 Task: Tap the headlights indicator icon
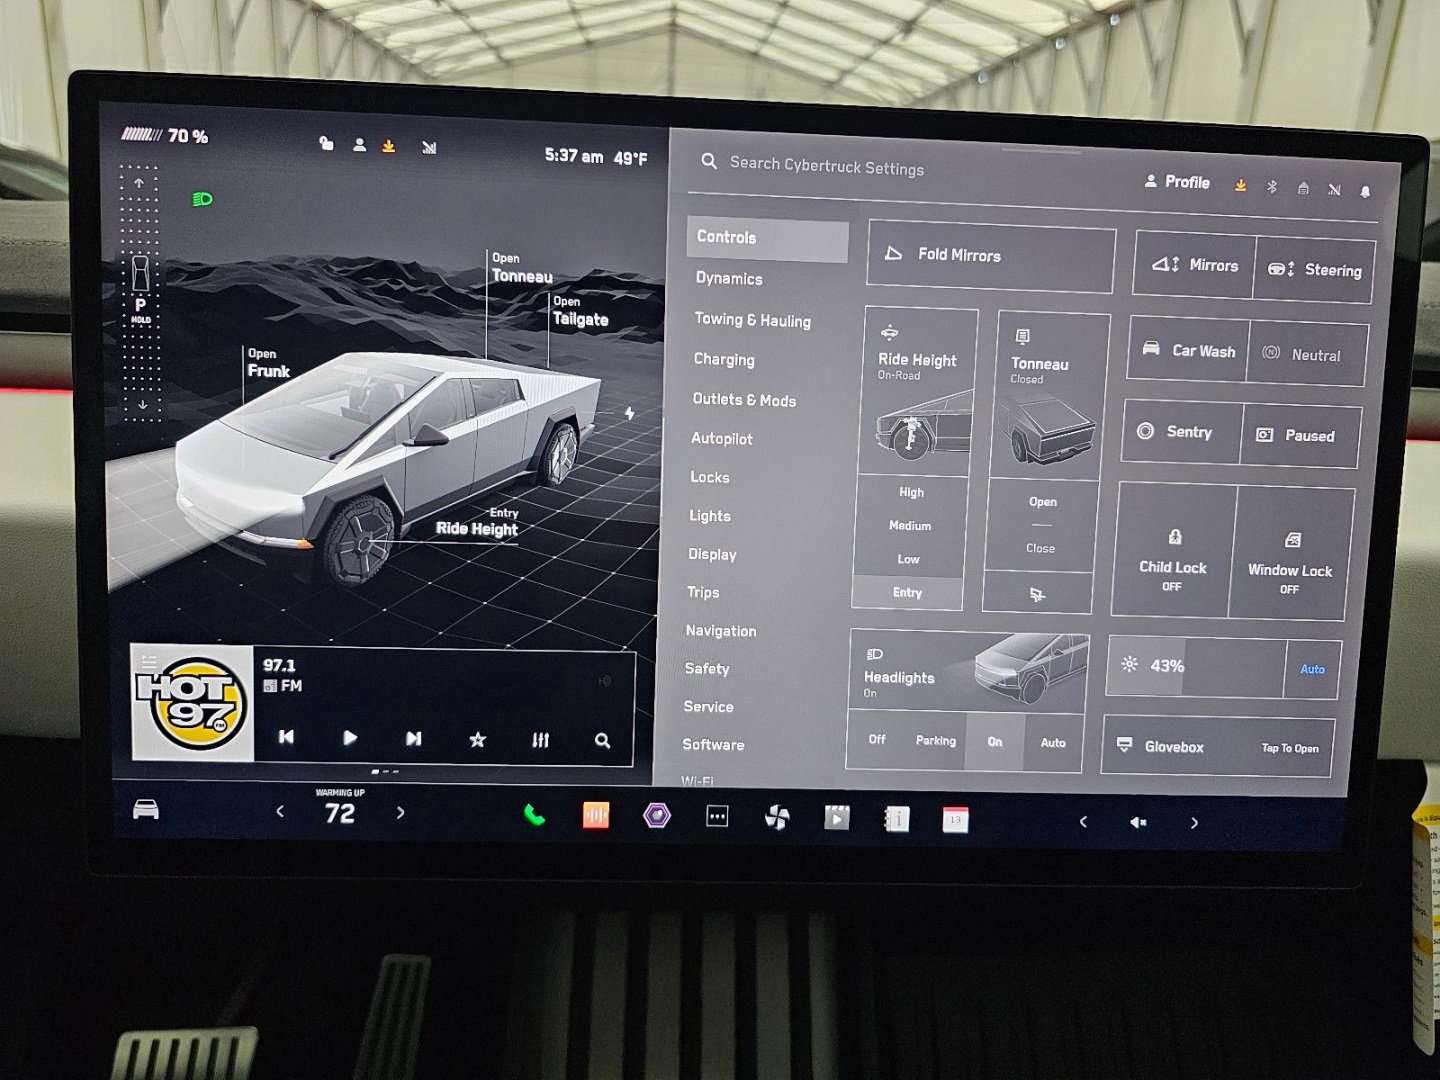click(202, 199)
